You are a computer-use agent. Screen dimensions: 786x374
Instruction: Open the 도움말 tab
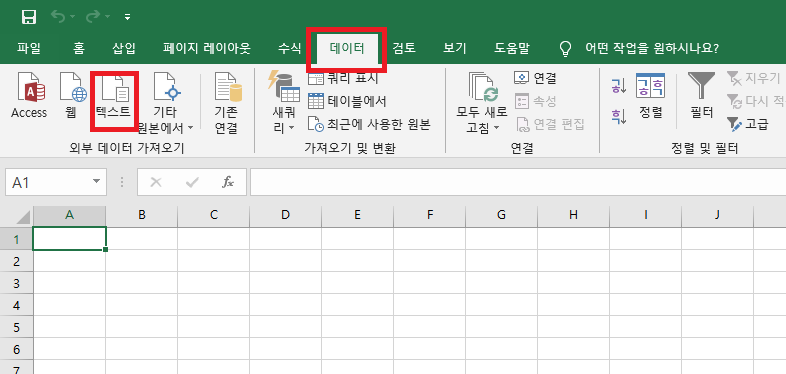coord(512,48)
